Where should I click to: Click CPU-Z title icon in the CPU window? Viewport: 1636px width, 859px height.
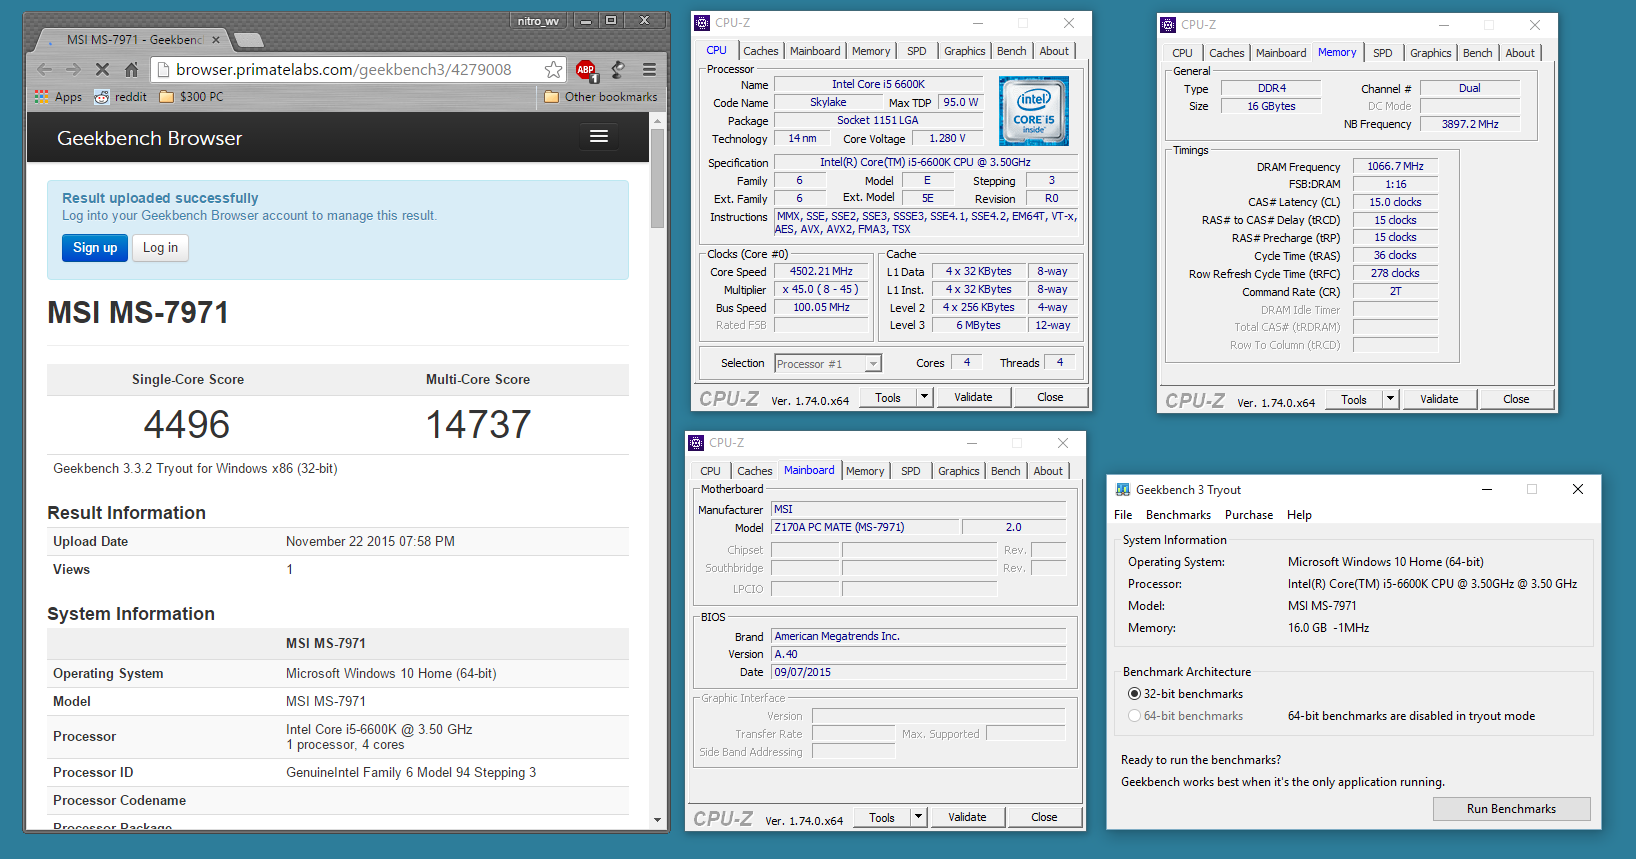click(x=702, y=23)
